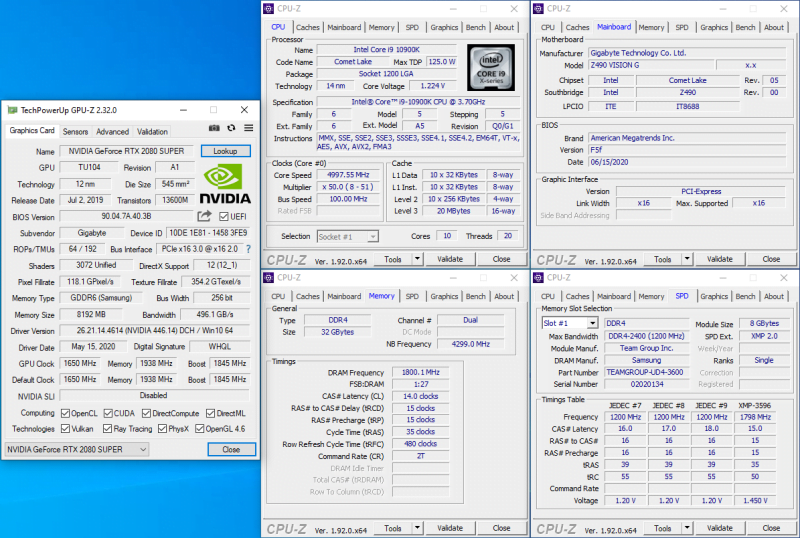Click the NB Frequency 4299.0 MHz value
The width and height of the screenshot is (800, 538).
[470, 344]
